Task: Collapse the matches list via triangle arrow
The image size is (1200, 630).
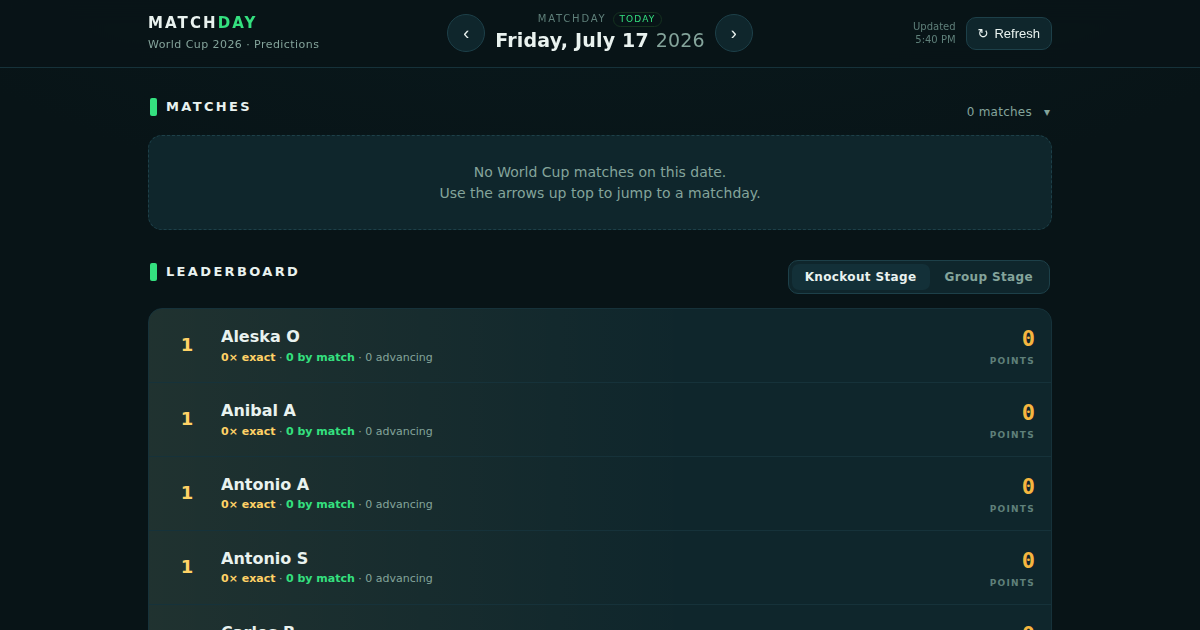Action: point(1047,112)
